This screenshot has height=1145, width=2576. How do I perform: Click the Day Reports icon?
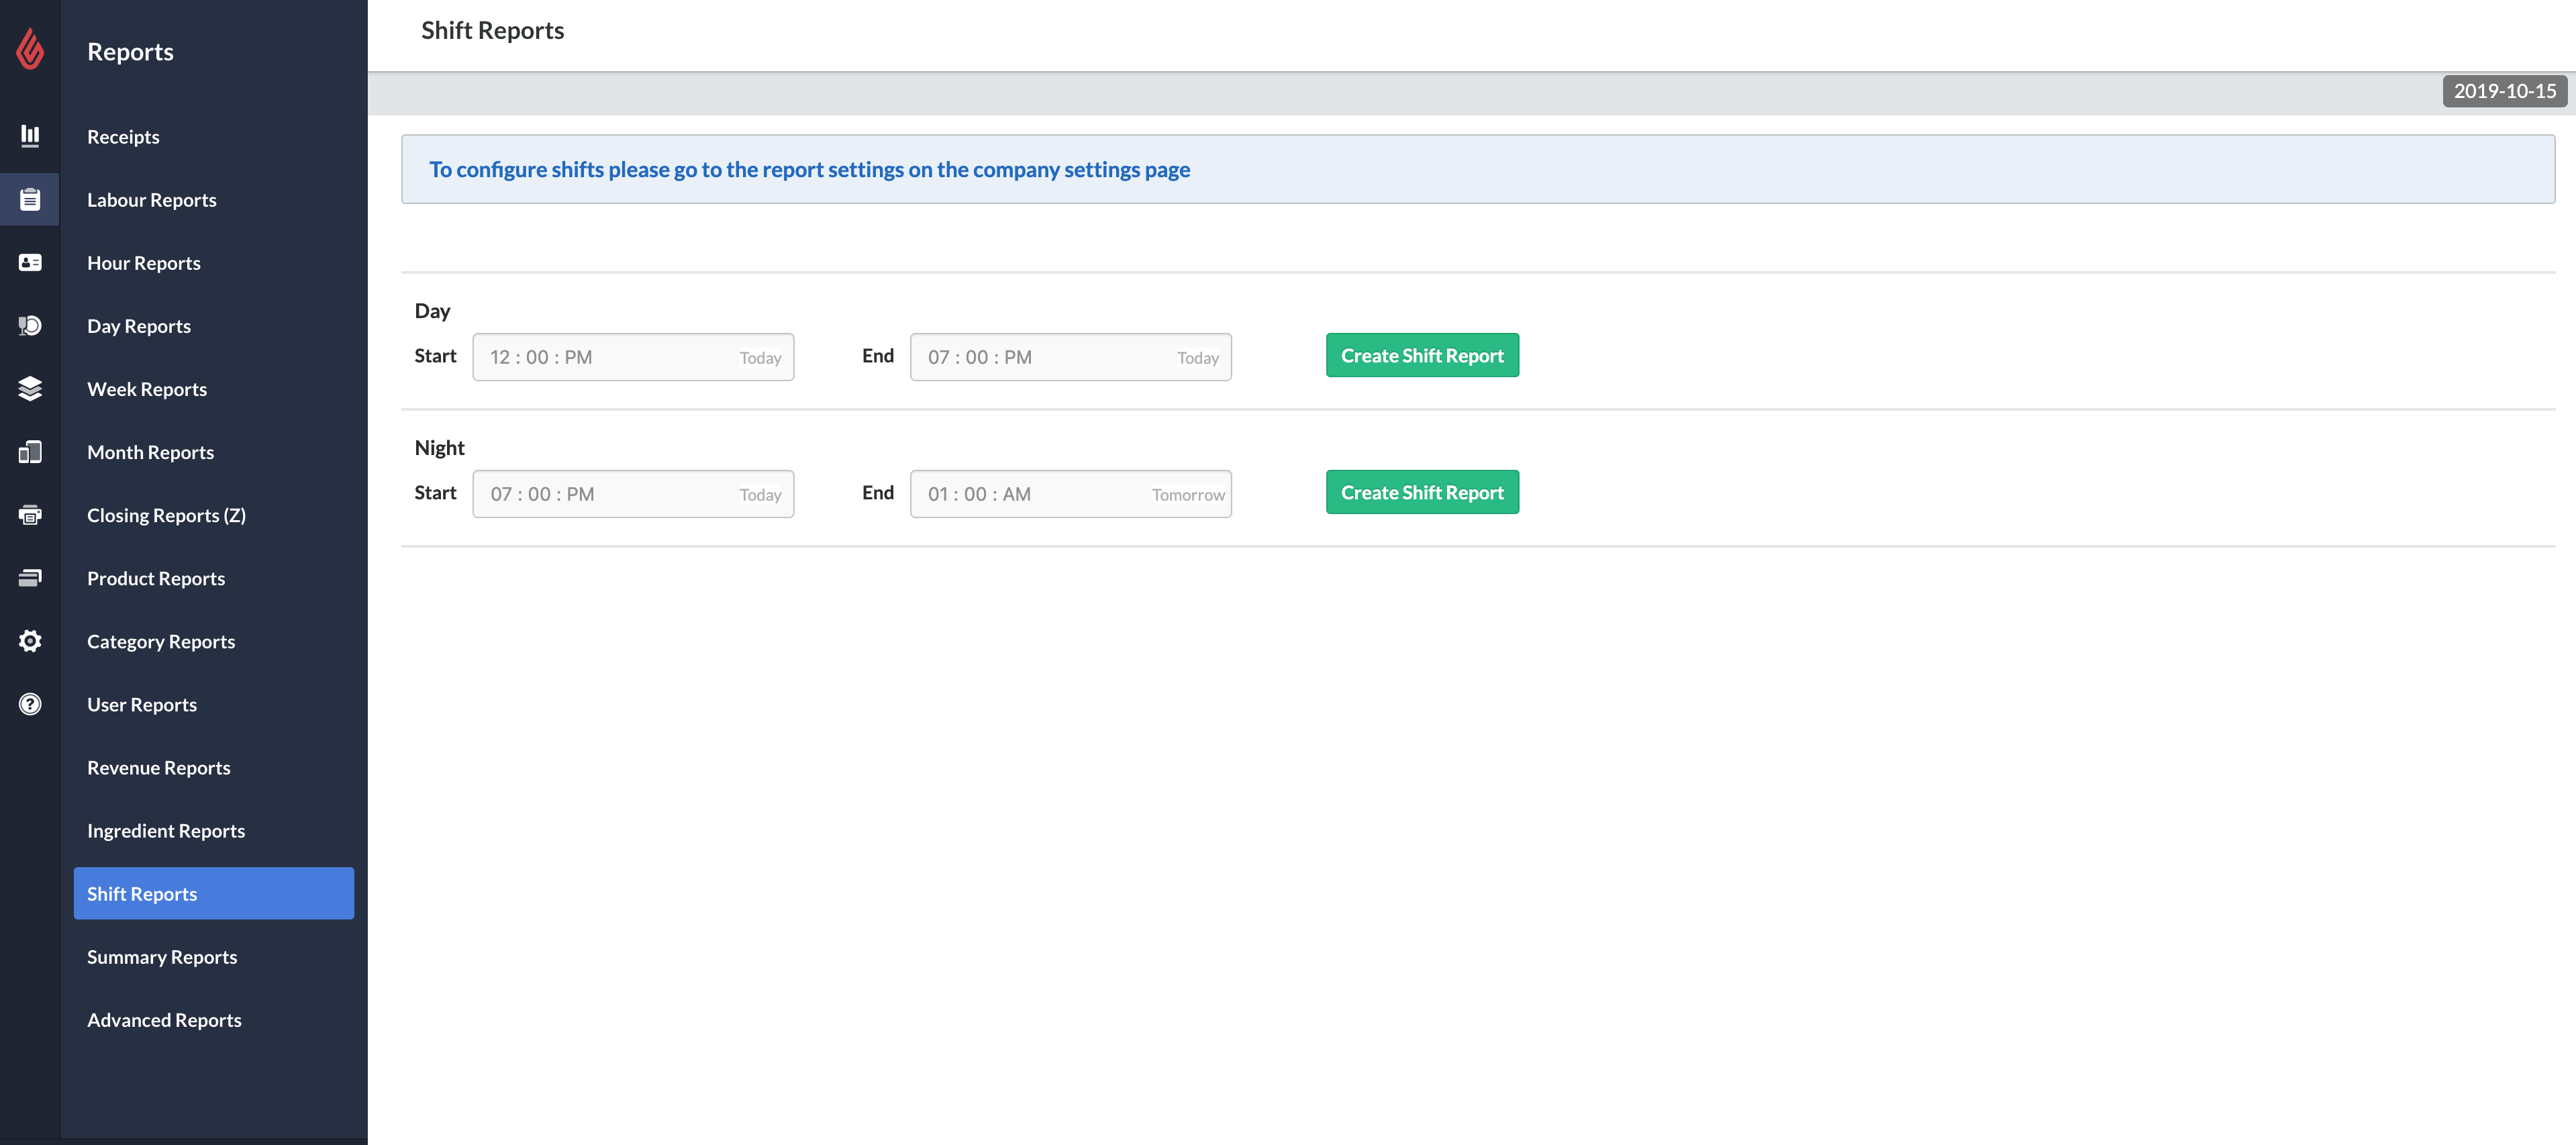[x=30, y=323]
